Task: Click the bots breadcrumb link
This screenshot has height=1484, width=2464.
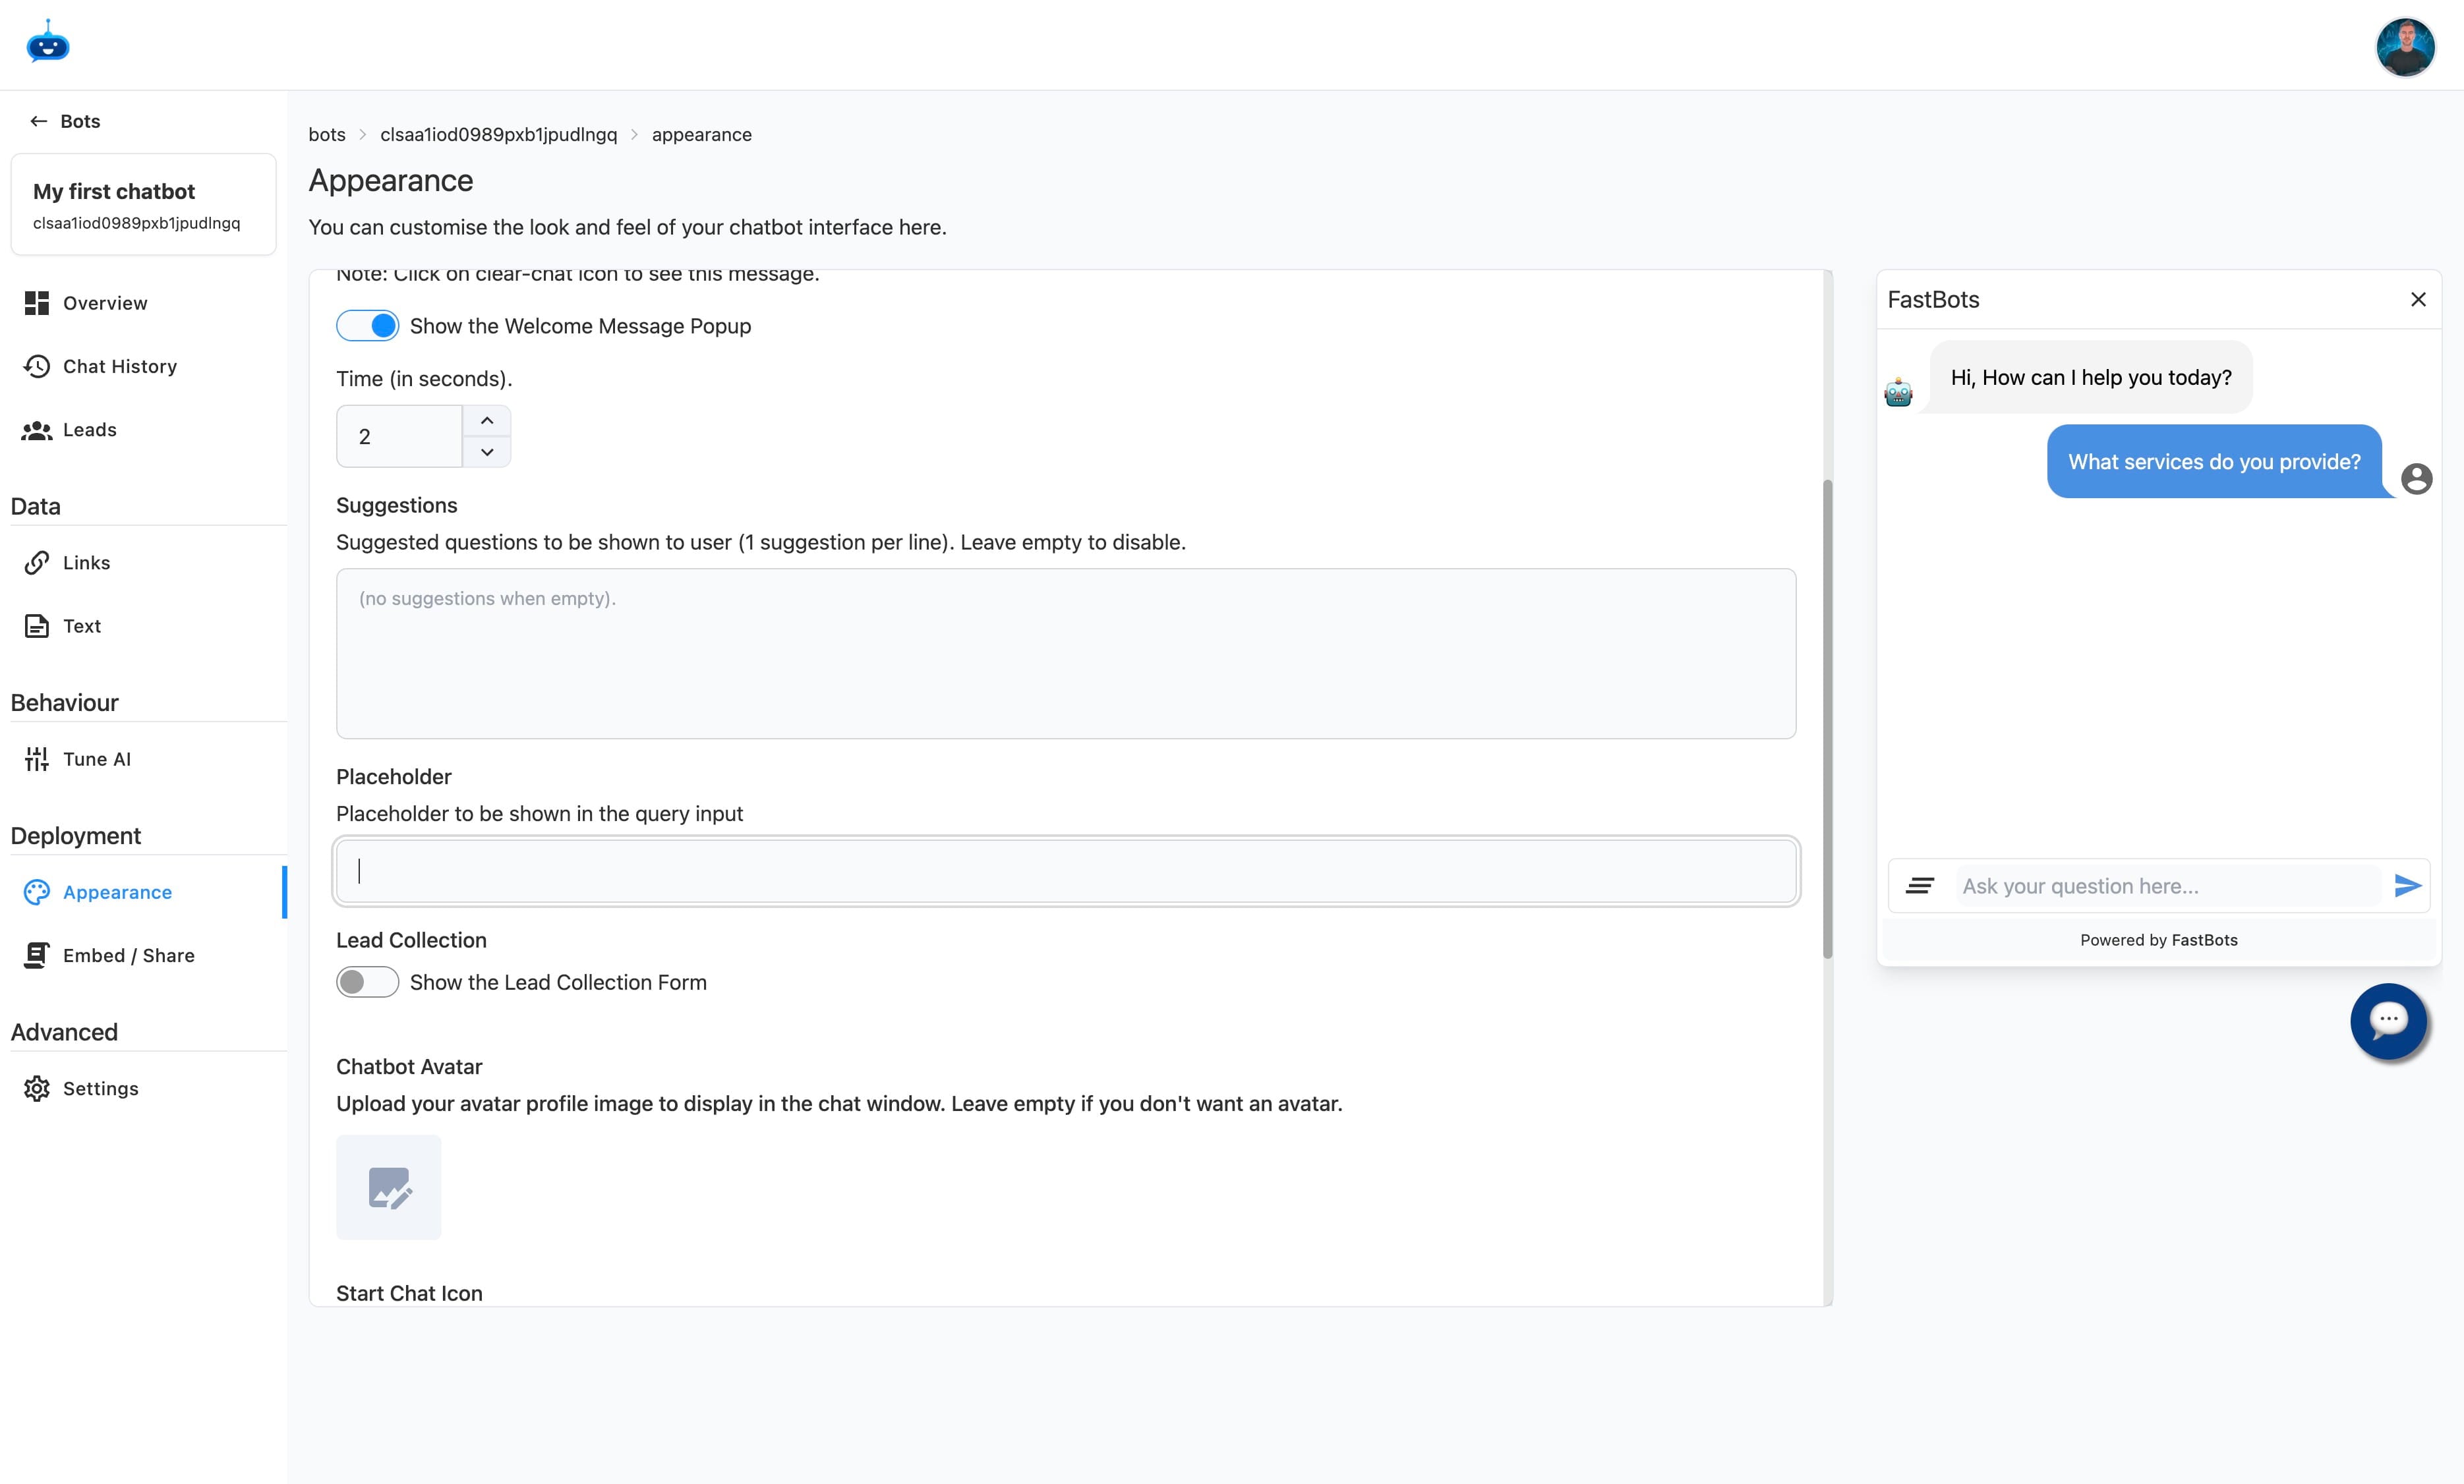Action: pos(326,134)
